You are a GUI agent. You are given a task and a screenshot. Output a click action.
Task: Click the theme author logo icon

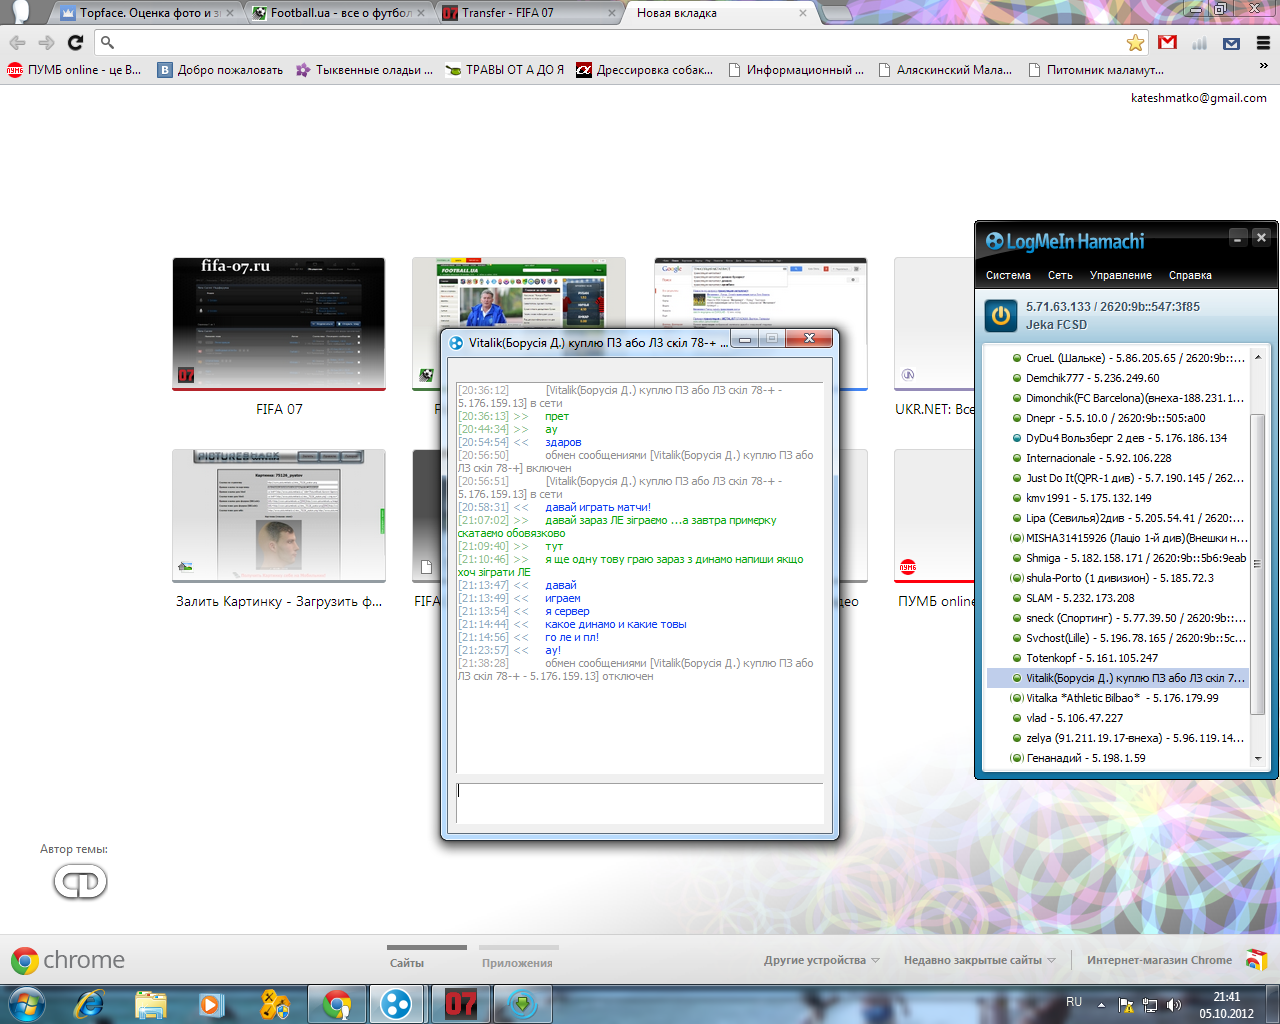80,882
